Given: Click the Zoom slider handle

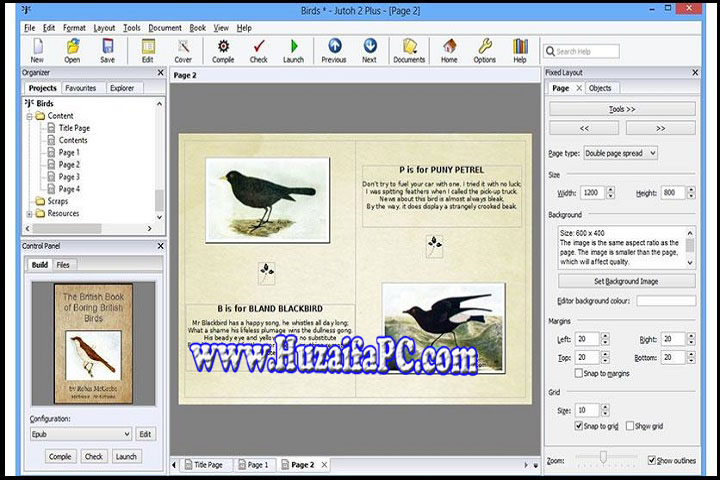Looking at the screenshot, I should [x=603, y=457].
